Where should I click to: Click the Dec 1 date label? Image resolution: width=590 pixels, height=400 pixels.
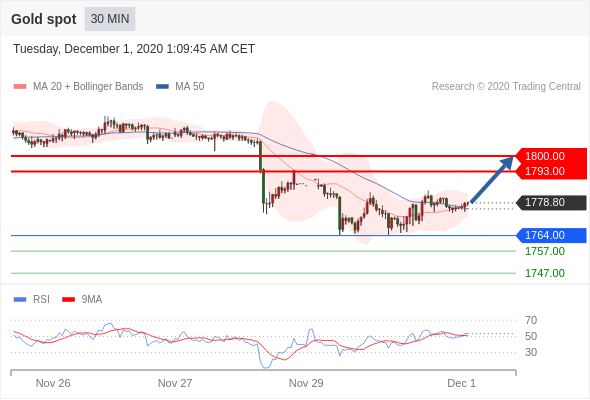coord(461,383)
